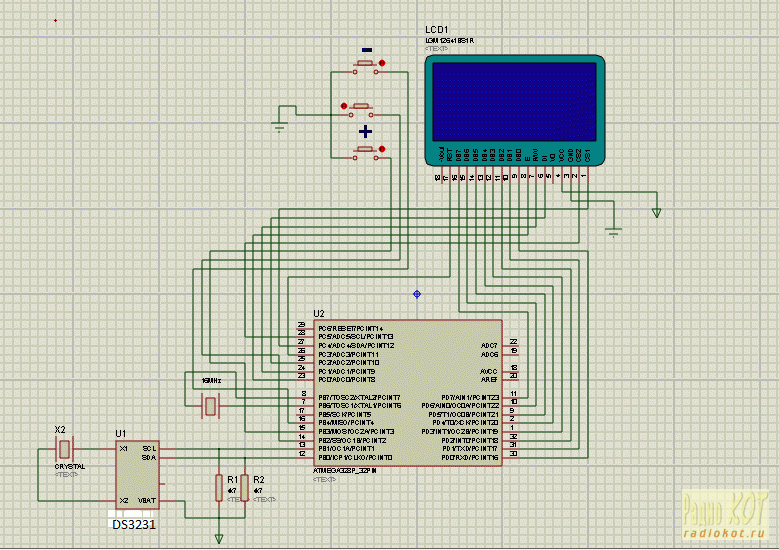Click the <TEXT> placeholder under LCD1 name
779x550 pixels.
pyautogui.click(x=437, y=49)
